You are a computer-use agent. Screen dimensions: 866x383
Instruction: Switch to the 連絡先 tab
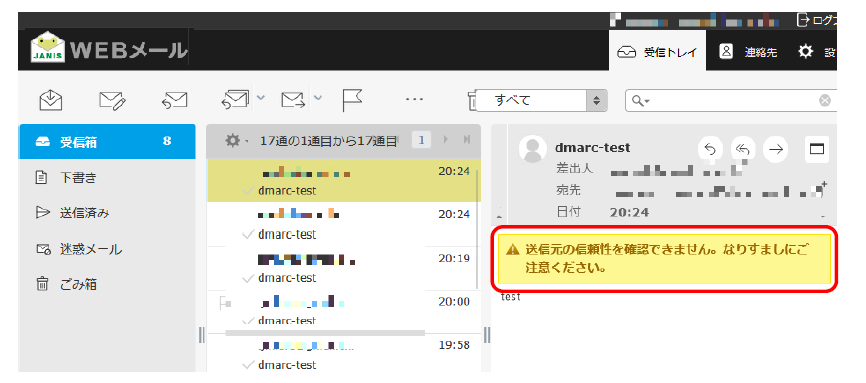click(748, 53)
